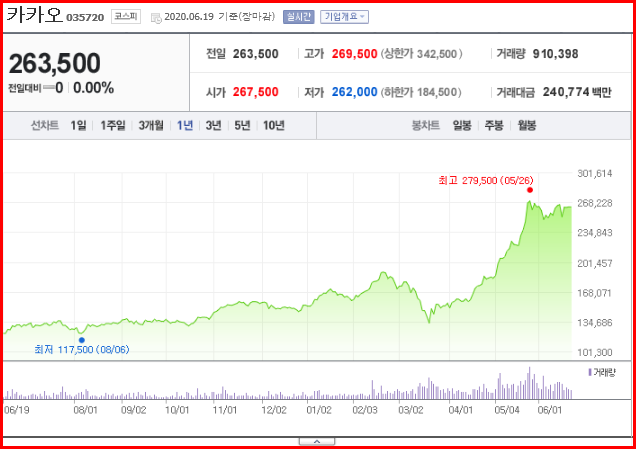The height and width of the screenshot is (449, 636).
Task: Click the large current price 263,500
Action: 54,63
